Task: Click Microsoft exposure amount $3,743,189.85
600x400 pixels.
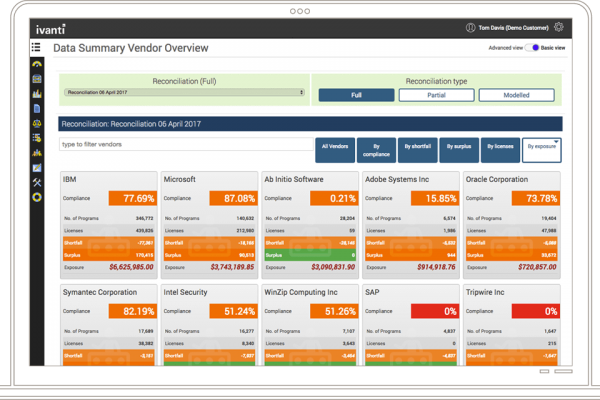Action: [232, 267]
